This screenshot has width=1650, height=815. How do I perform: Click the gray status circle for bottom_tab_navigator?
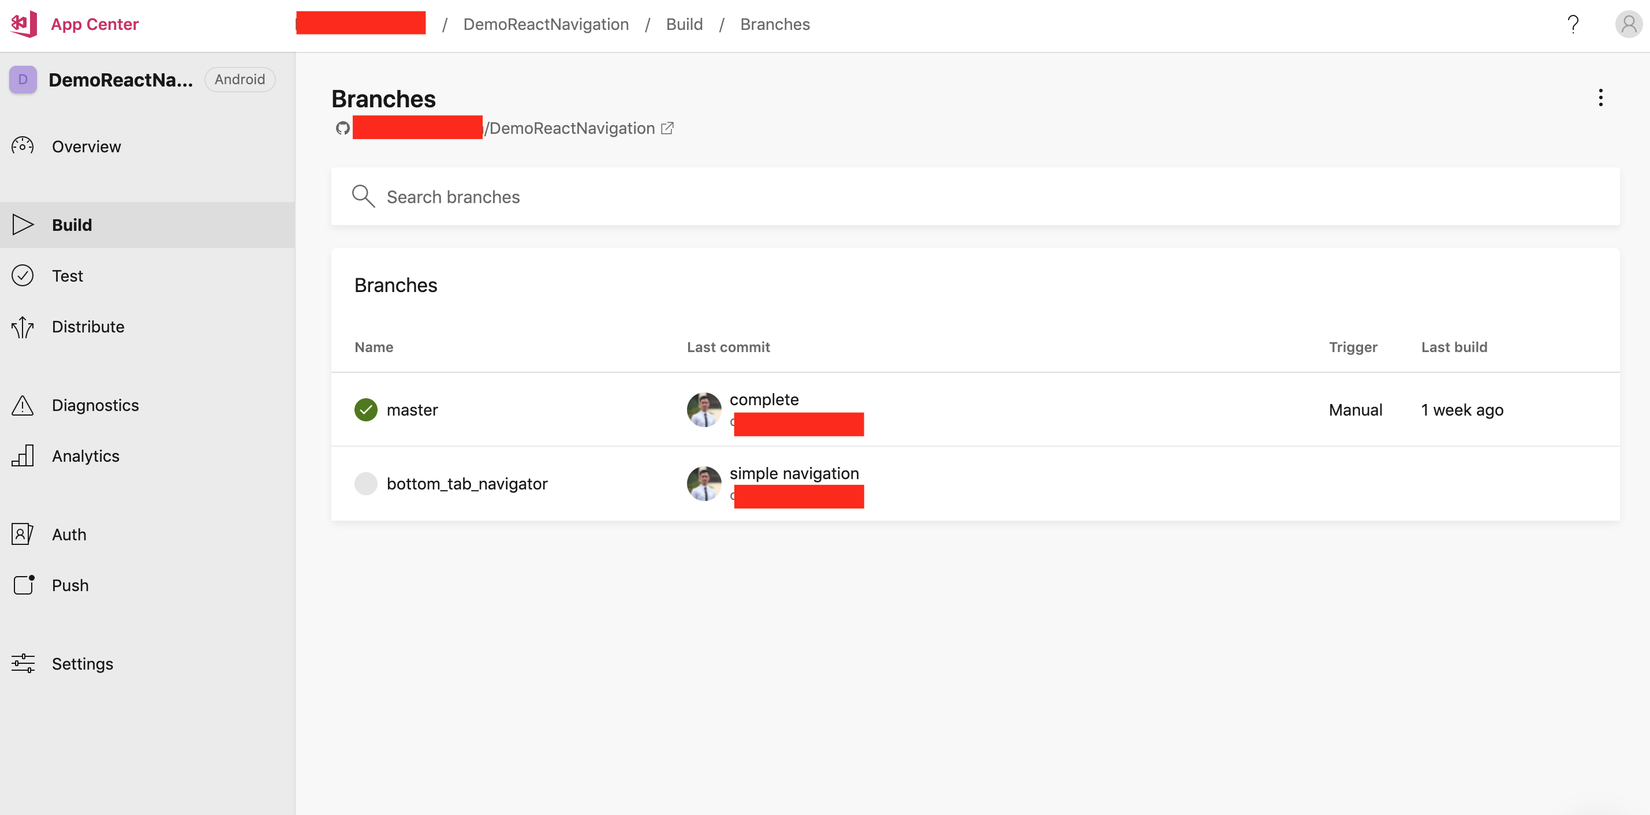(366, 484)
